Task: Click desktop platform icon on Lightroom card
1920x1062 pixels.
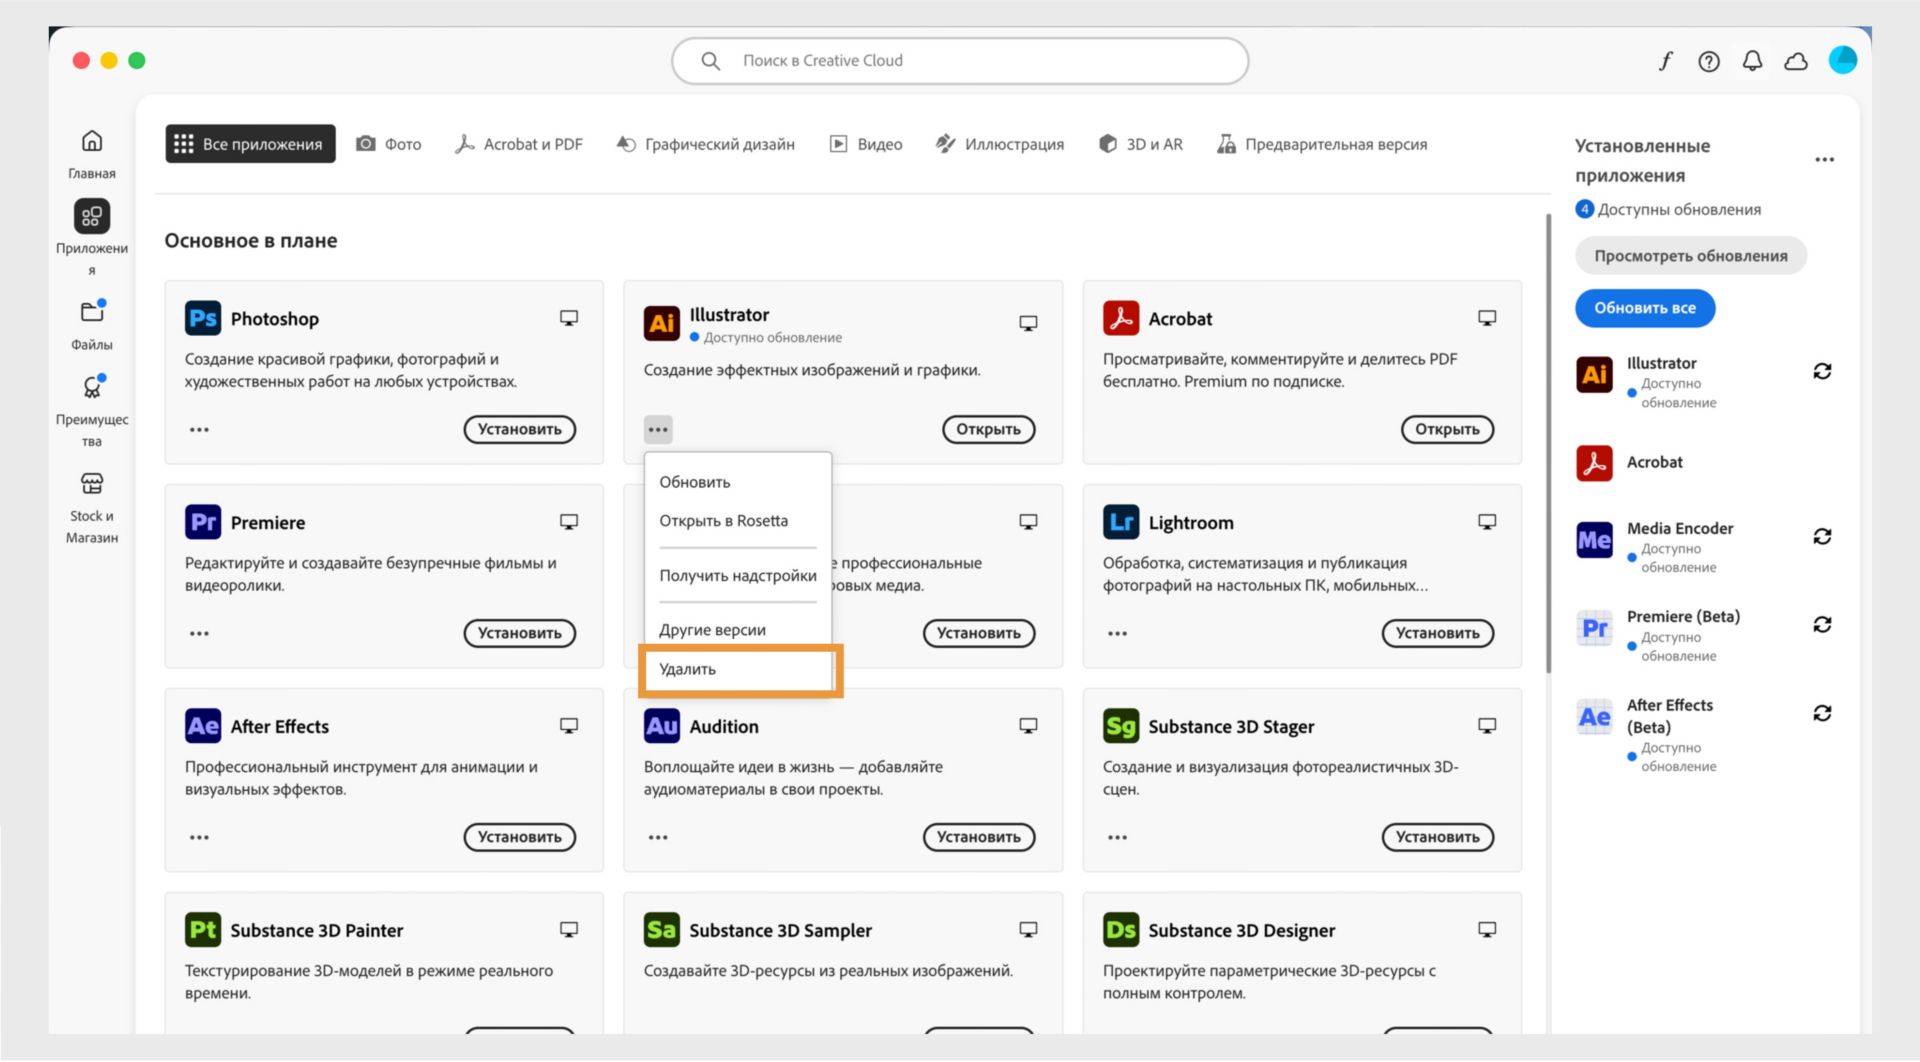Action: click(x=1487, y=522)
